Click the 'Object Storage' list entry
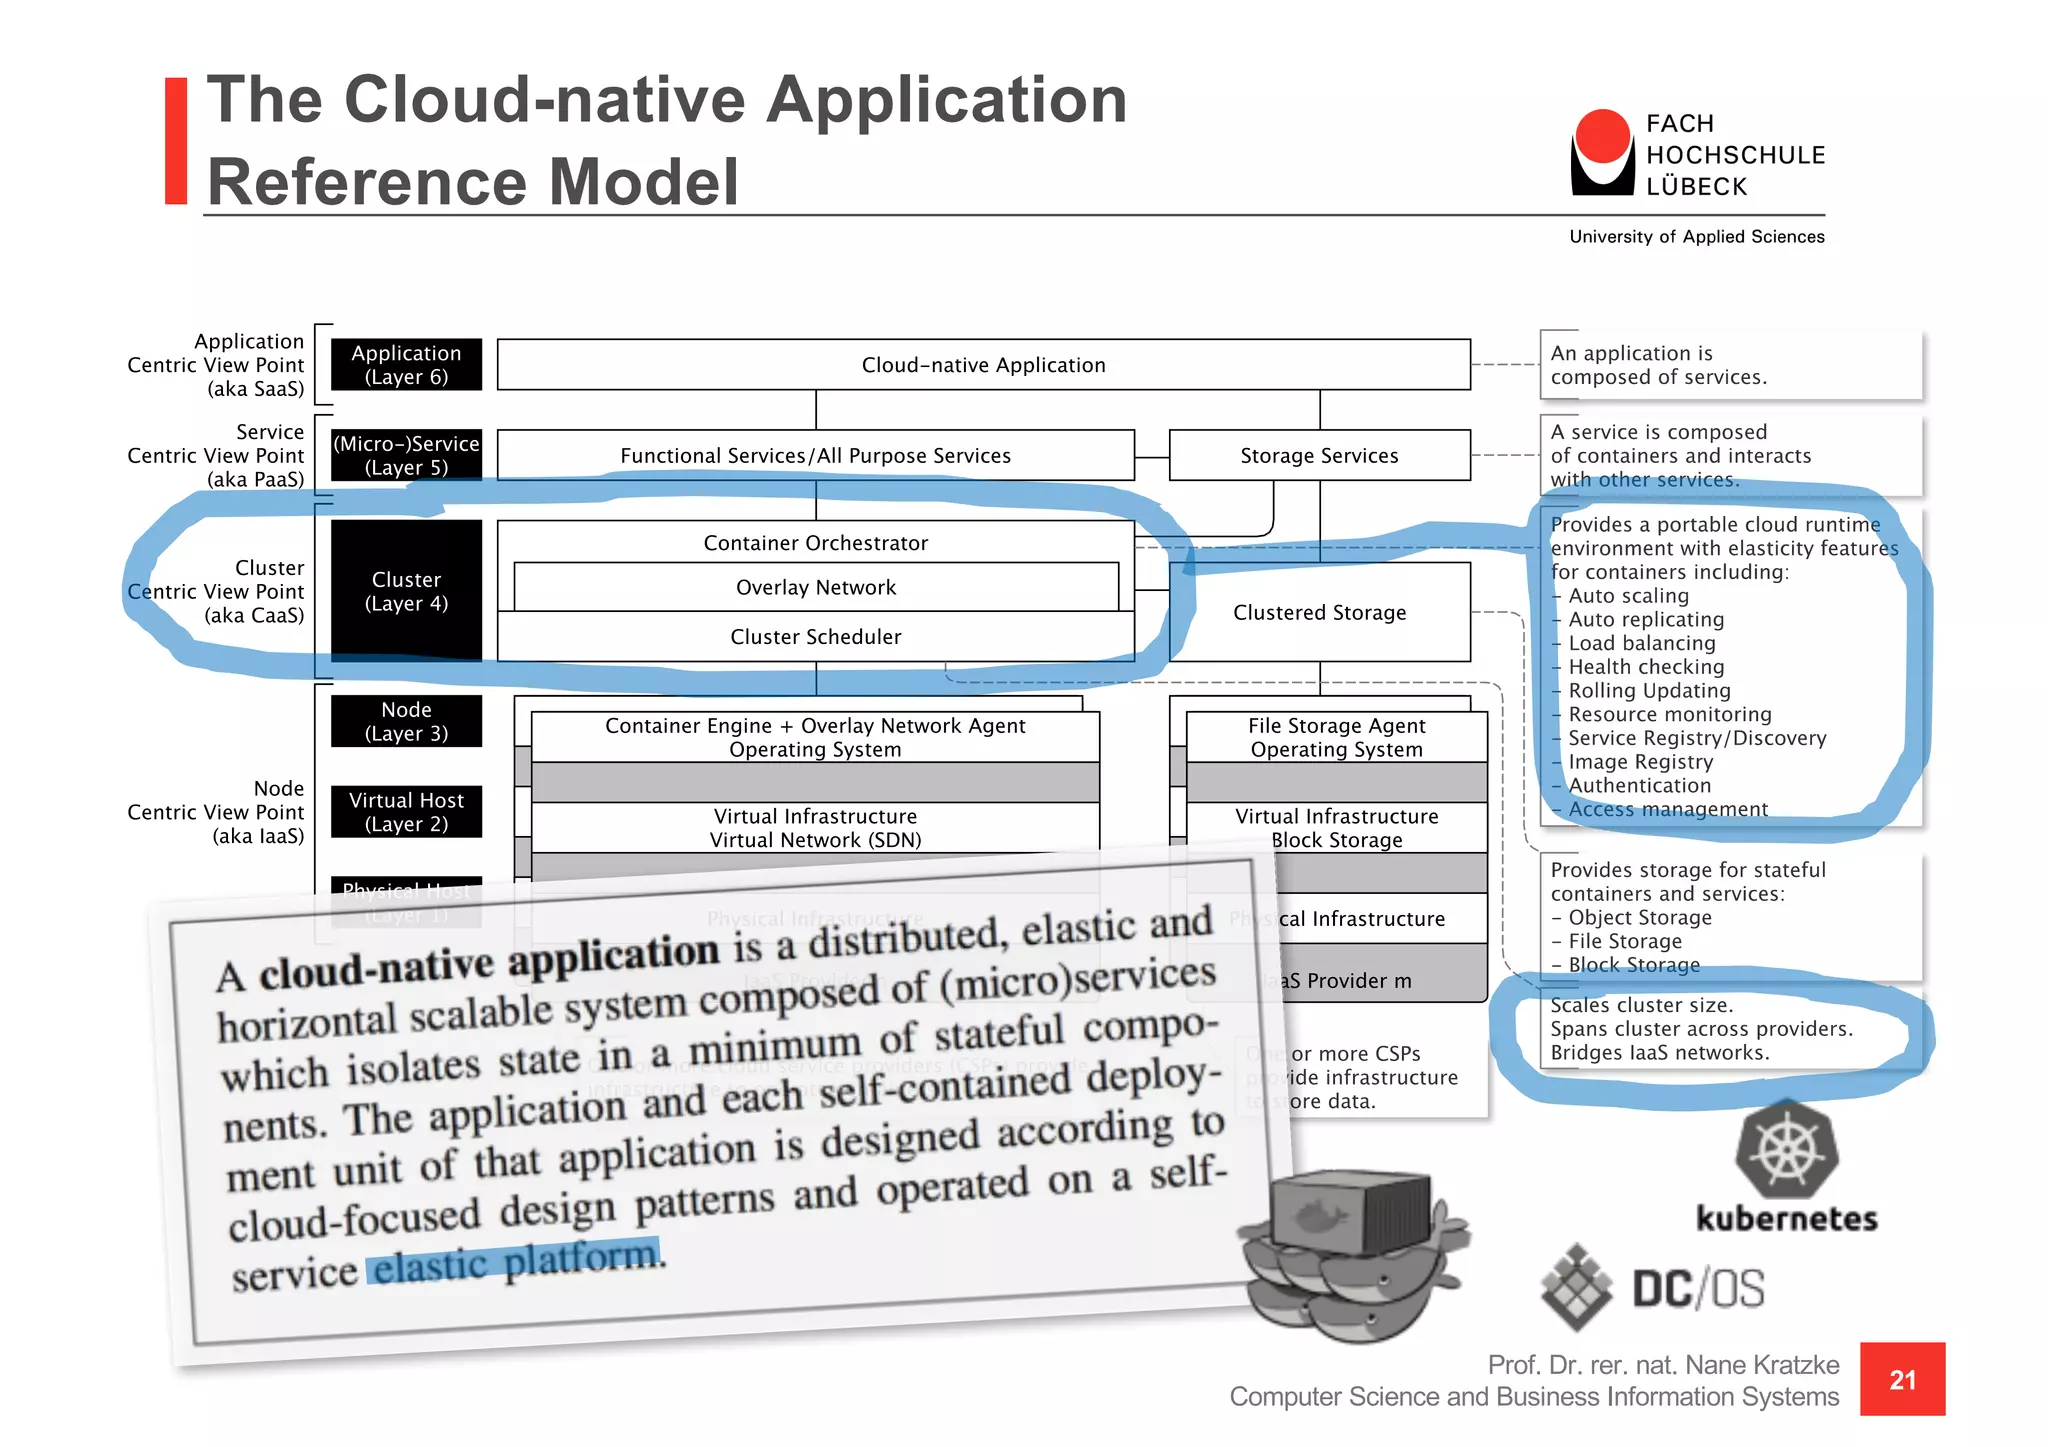The width and height of the screenshot is (2048, 1447). [1632, 918]
